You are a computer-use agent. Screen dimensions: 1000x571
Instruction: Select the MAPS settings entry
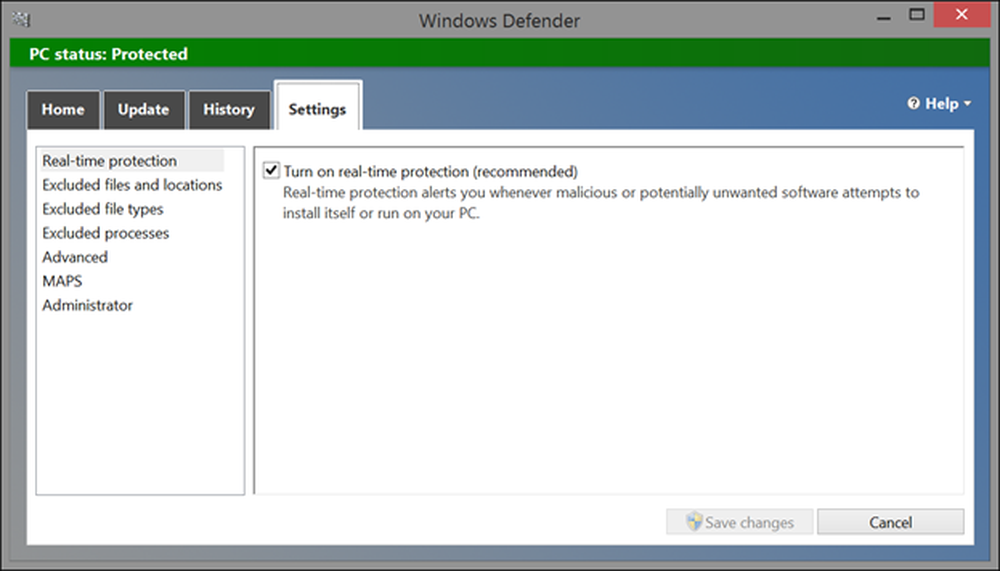[x=62, y=281]
